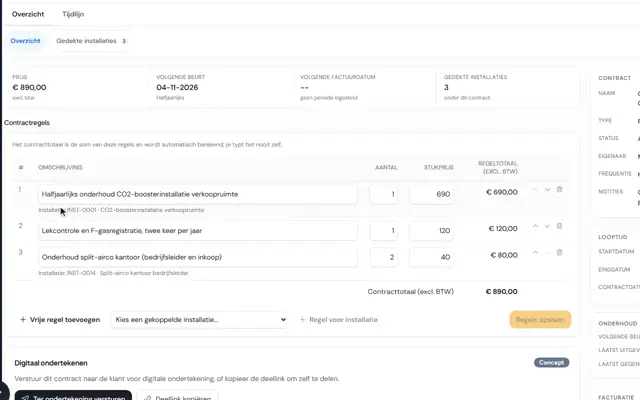This screenshot has width=640, height=400.
Task: Click the Contractregels heading
Action: coord(27,123)
